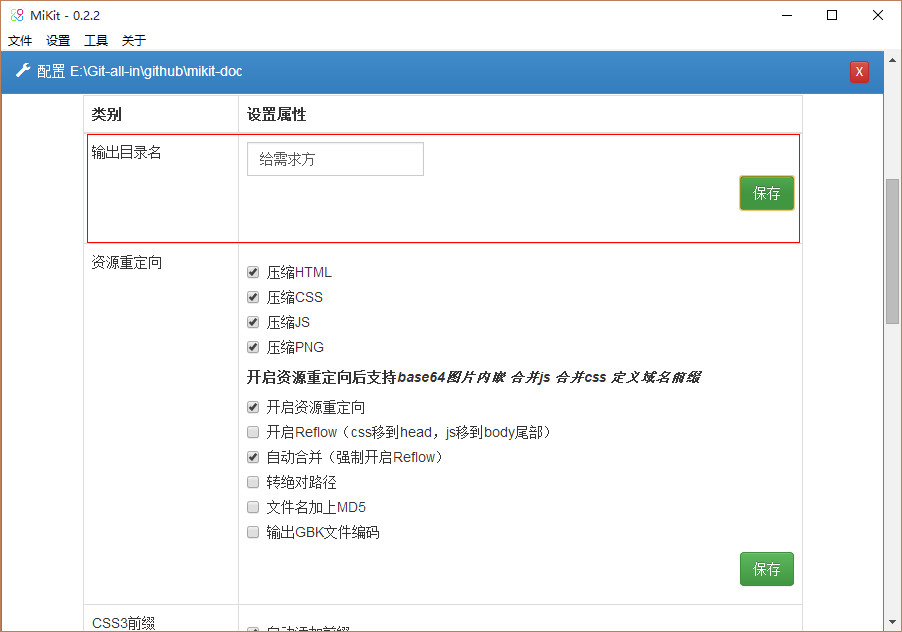Click the MiKit app logo icon
Viewport: 902px width, 632px height.
(x=17, y=15)
